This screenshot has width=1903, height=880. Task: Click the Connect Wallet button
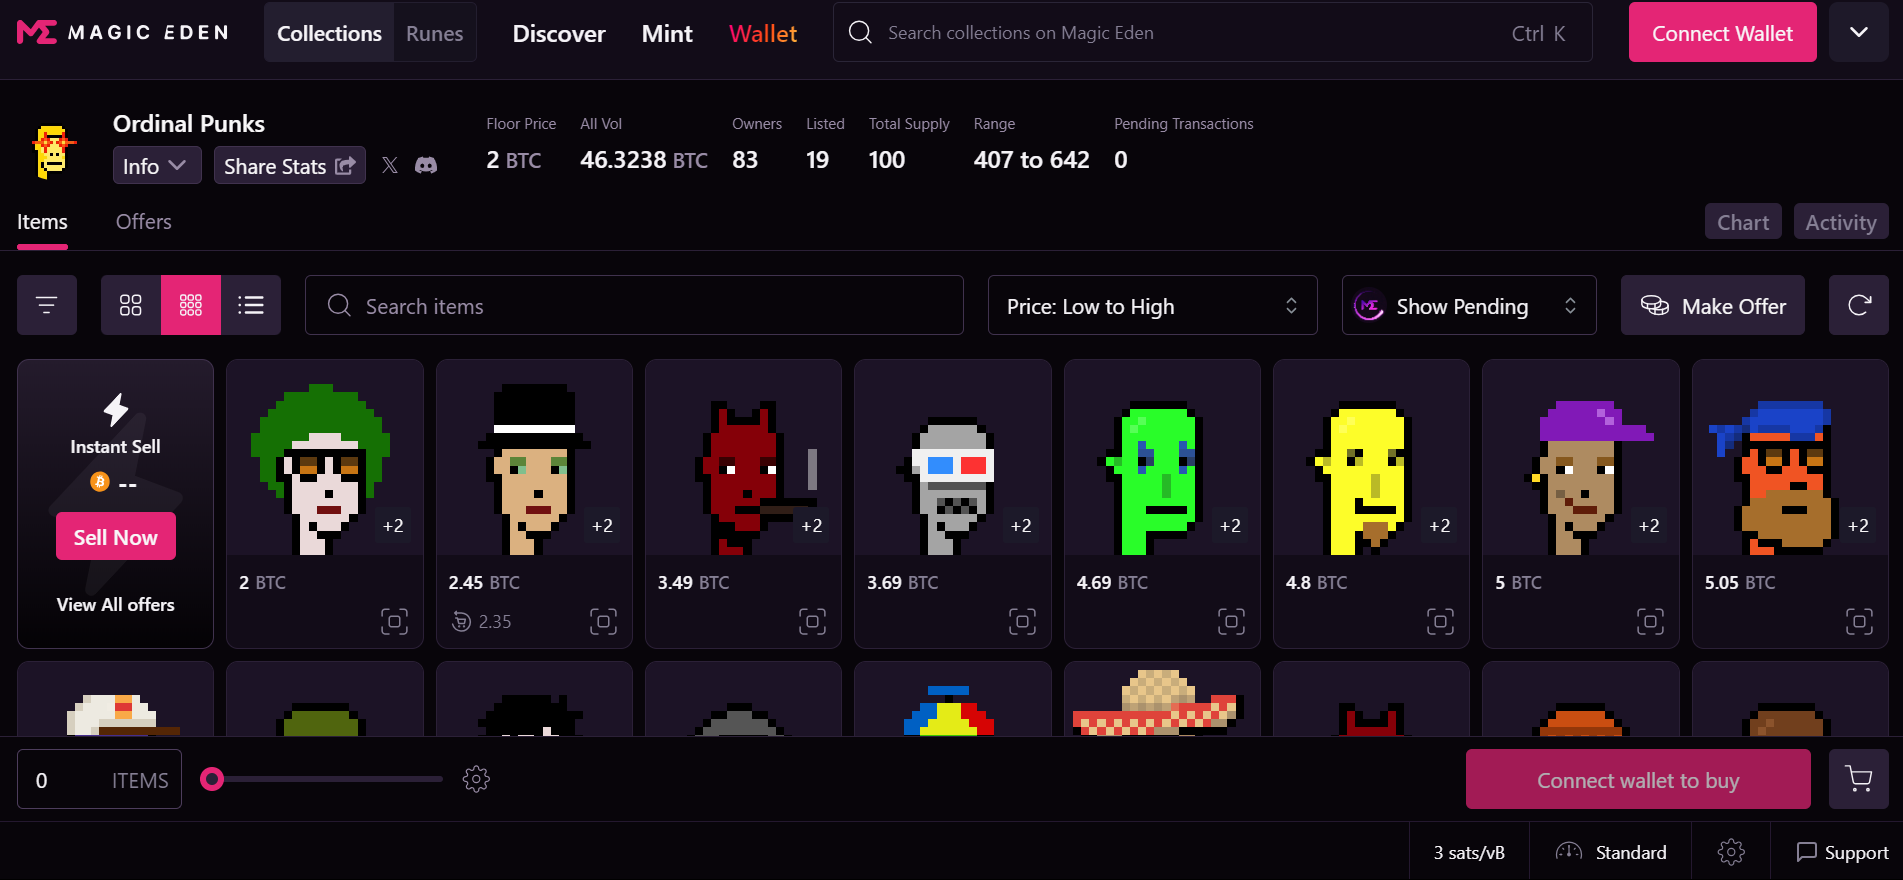[1722, 32]
